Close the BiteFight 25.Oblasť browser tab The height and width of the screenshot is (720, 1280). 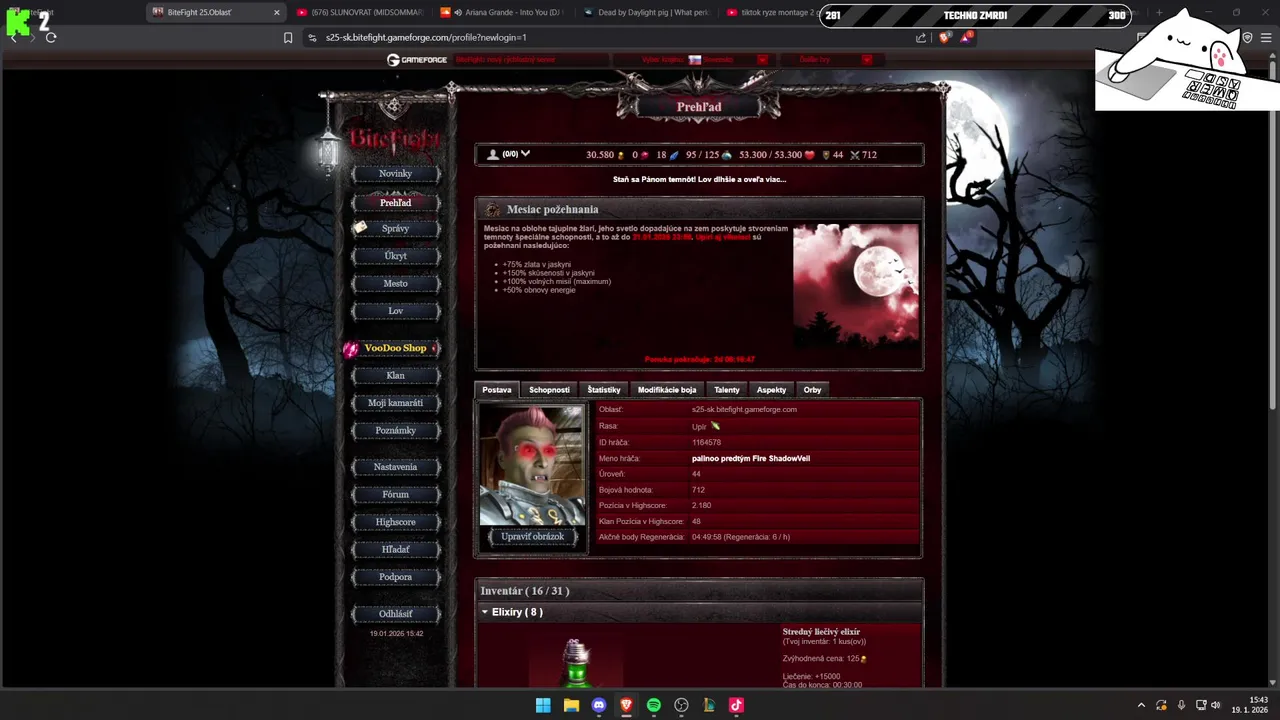[x=277, y=13]
